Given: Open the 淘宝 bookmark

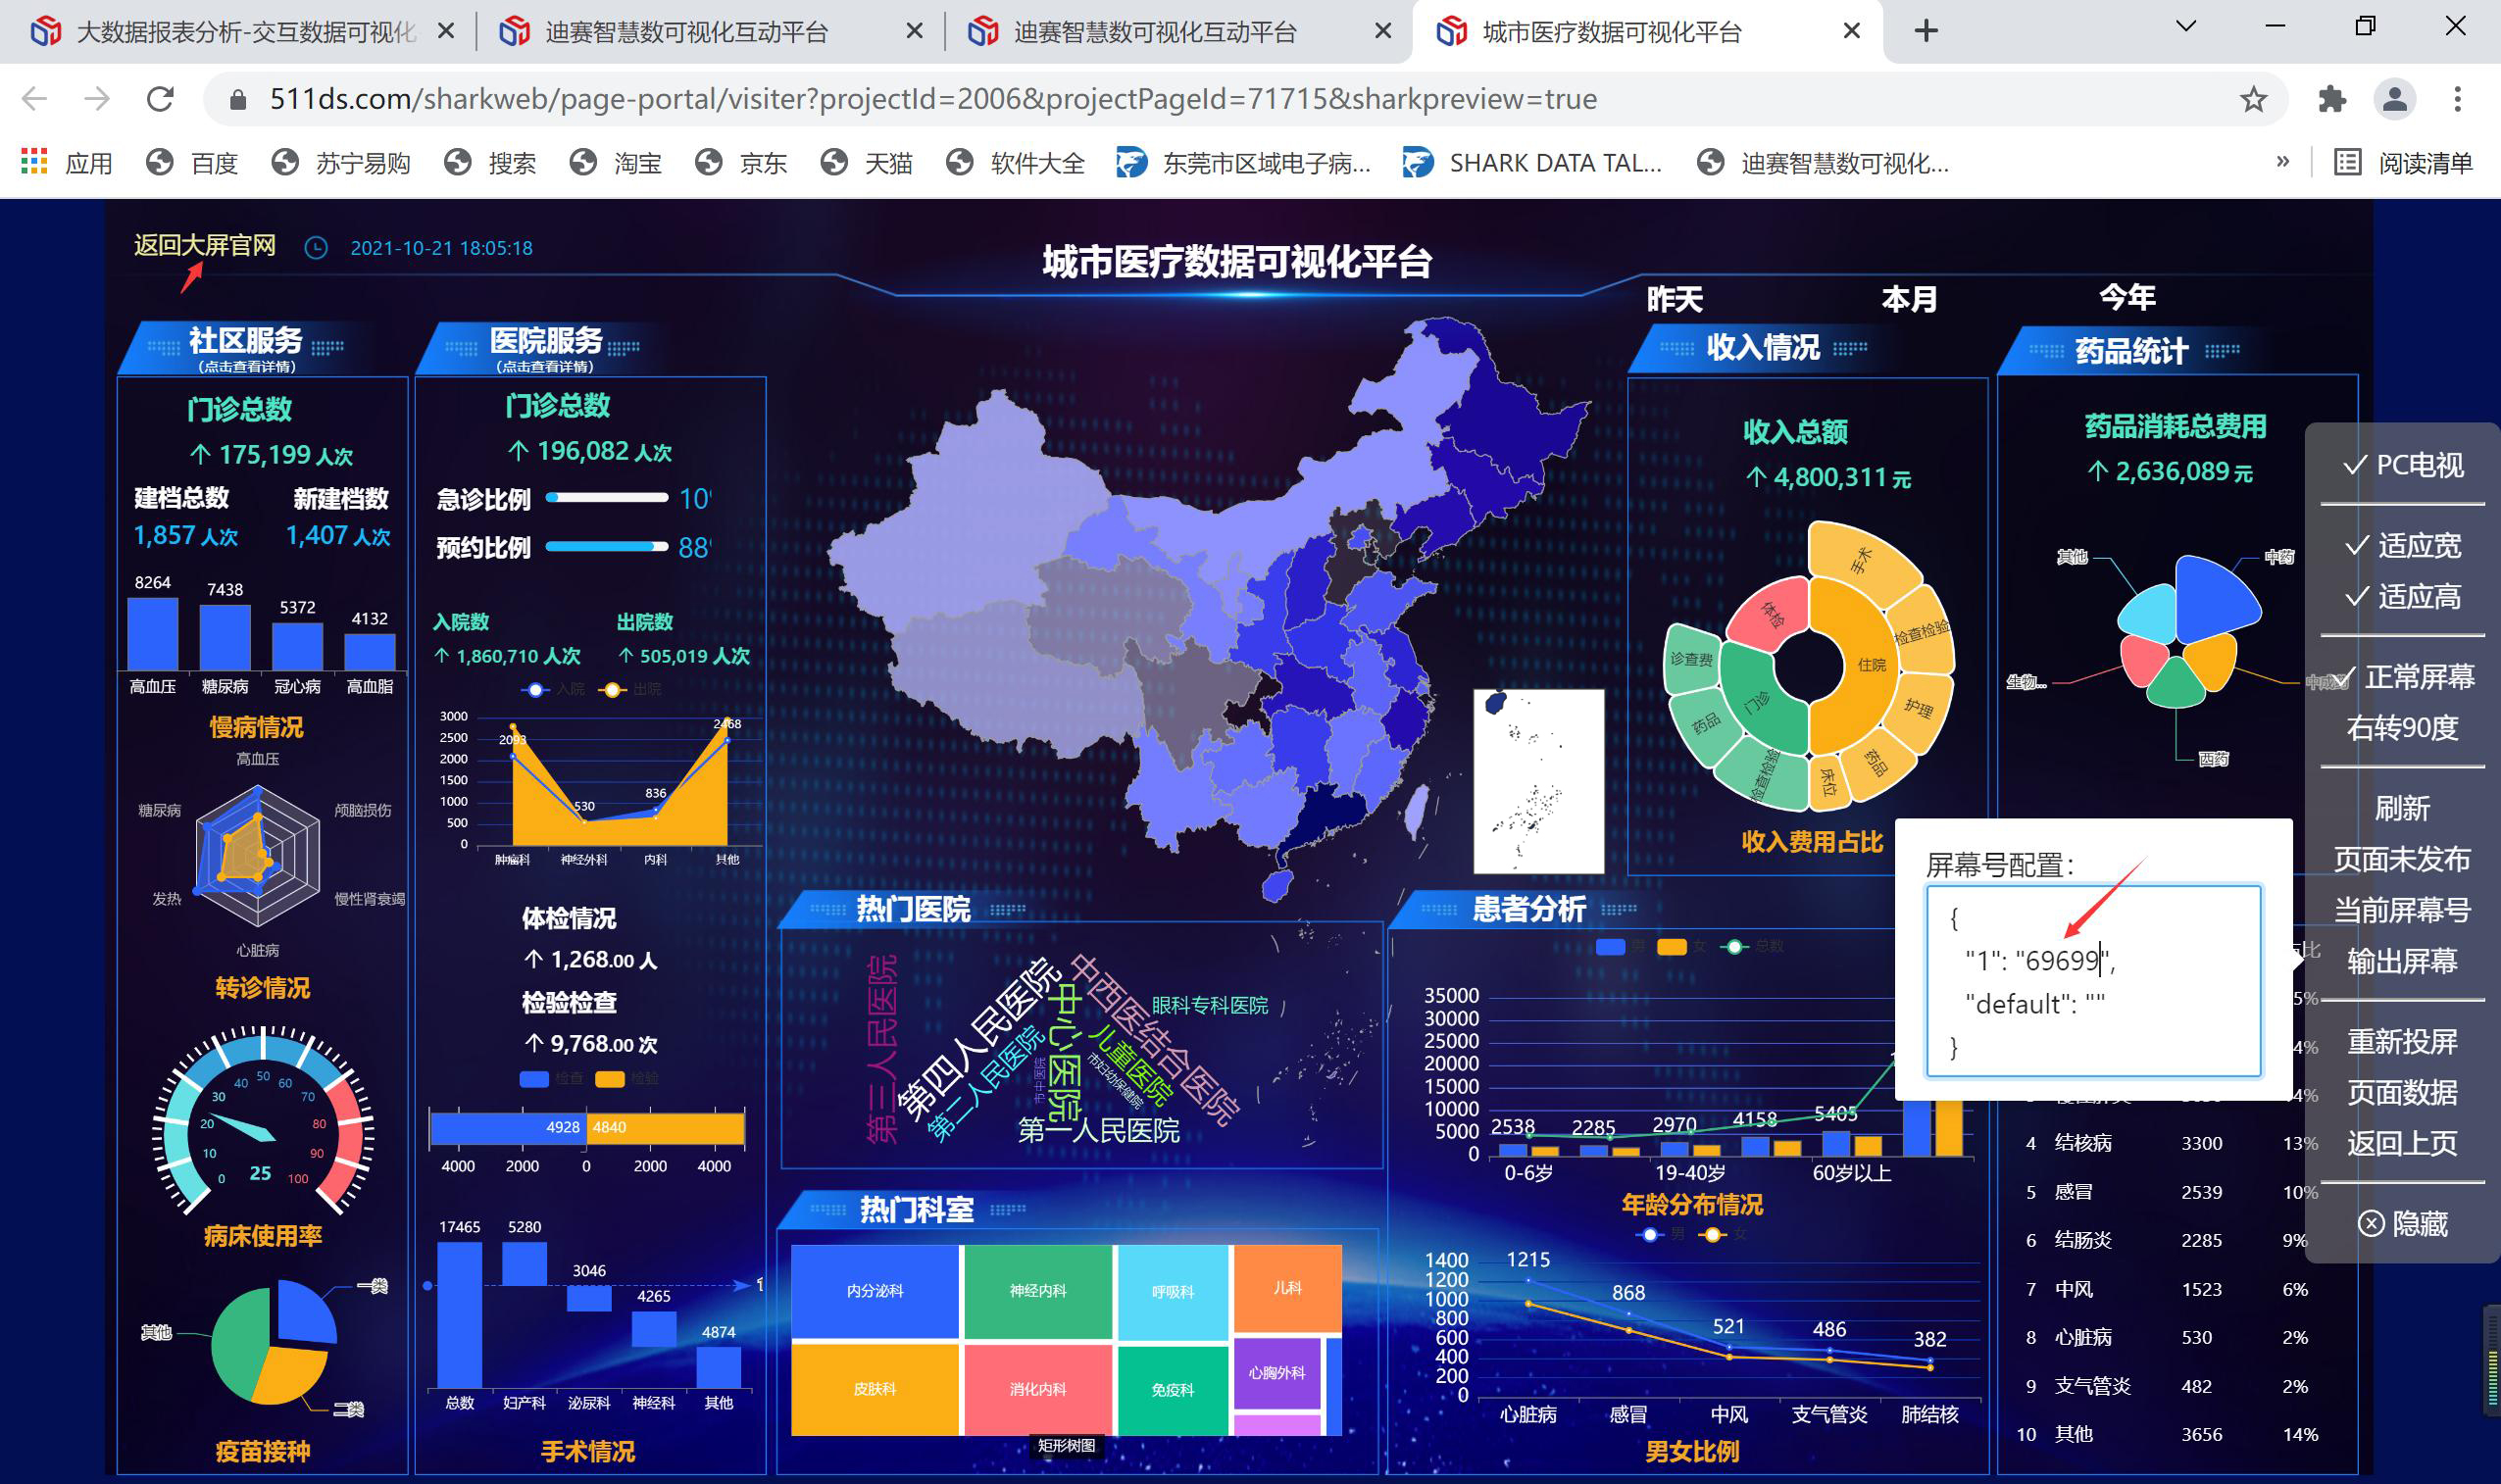Looking at the screenshot, I should (x=615, y=162).
